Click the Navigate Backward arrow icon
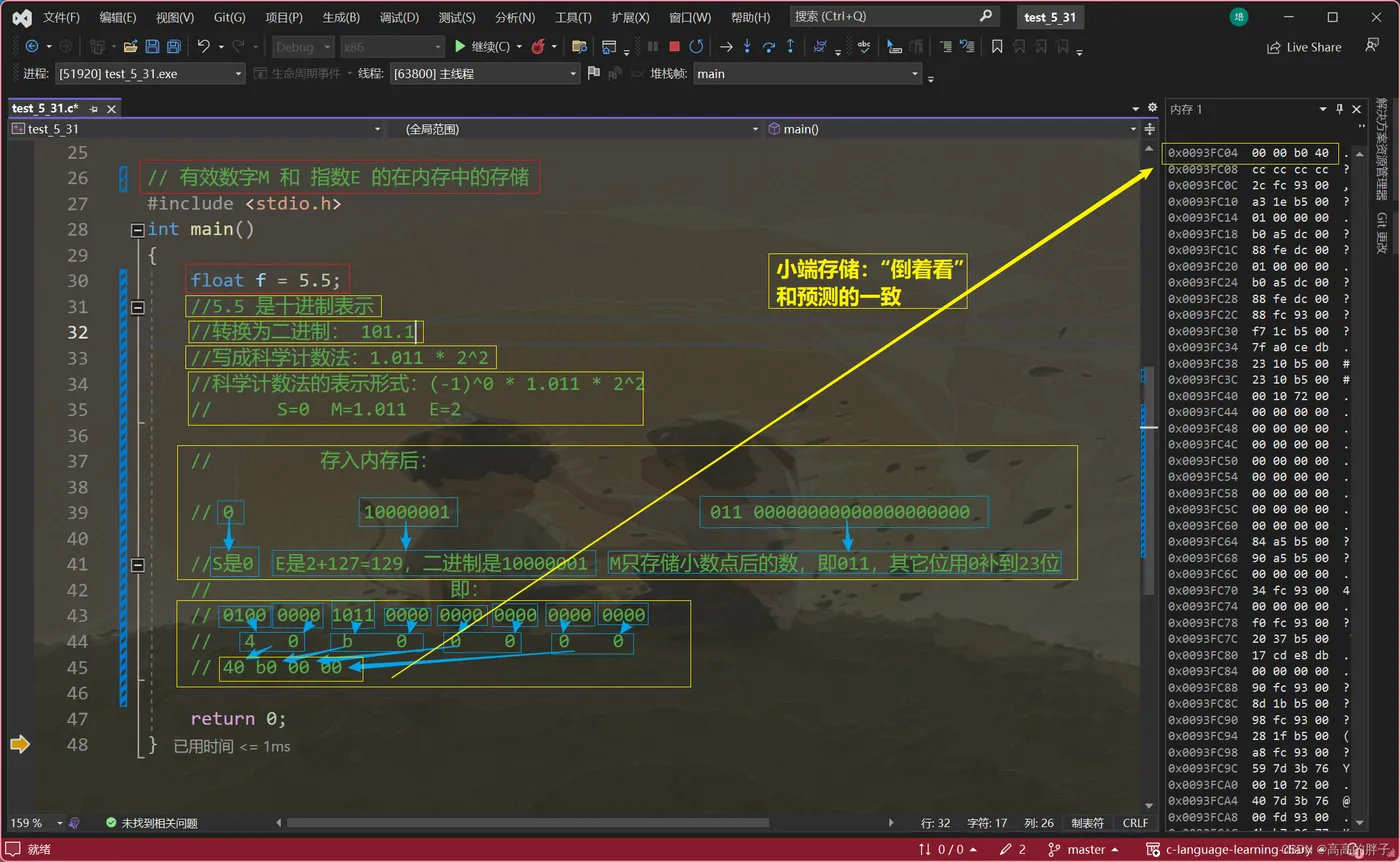 [x=31, y=46]
